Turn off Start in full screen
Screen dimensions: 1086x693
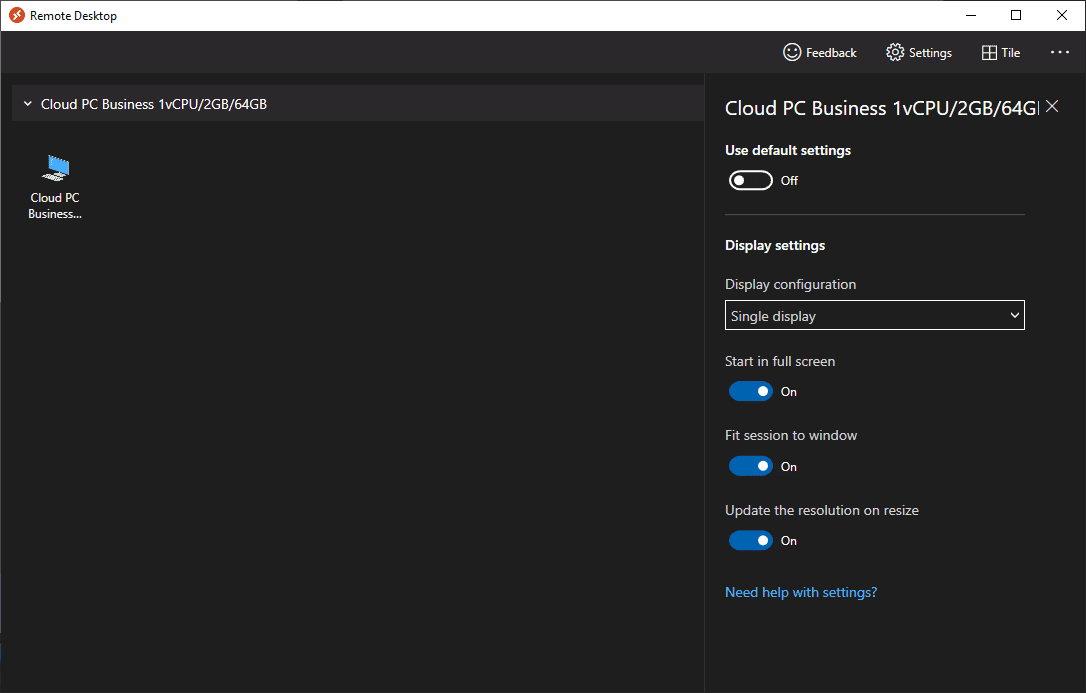click(x=750, y=392)
